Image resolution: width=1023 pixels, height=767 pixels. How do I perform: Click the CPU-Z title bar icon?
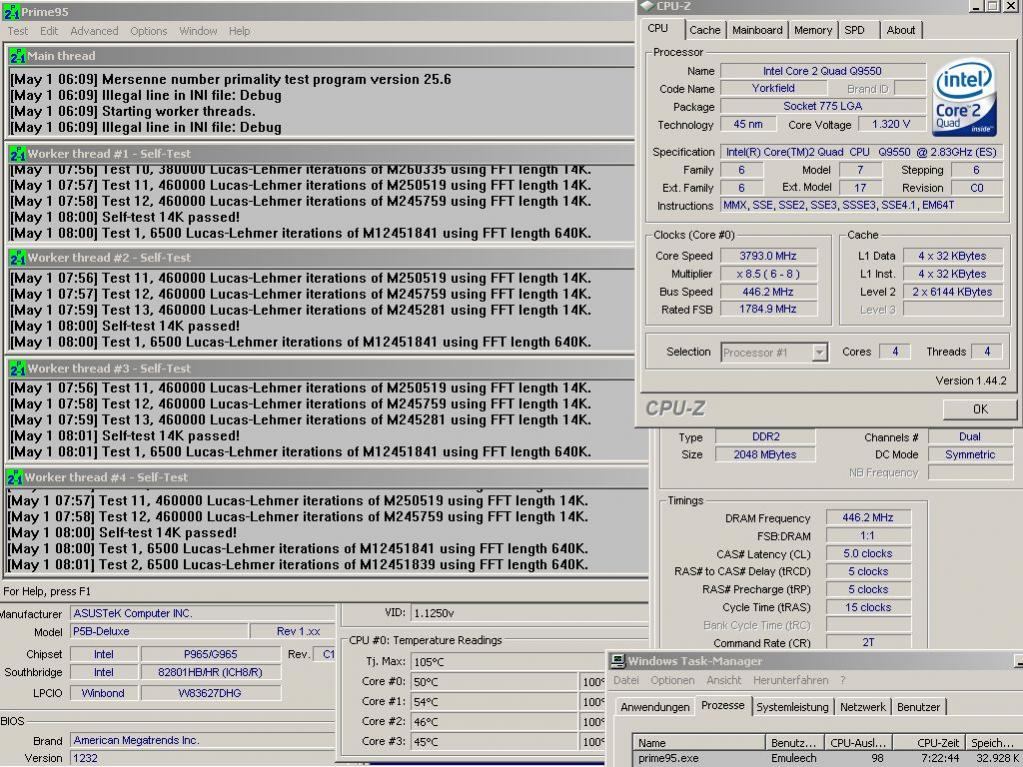pos(647,6)
